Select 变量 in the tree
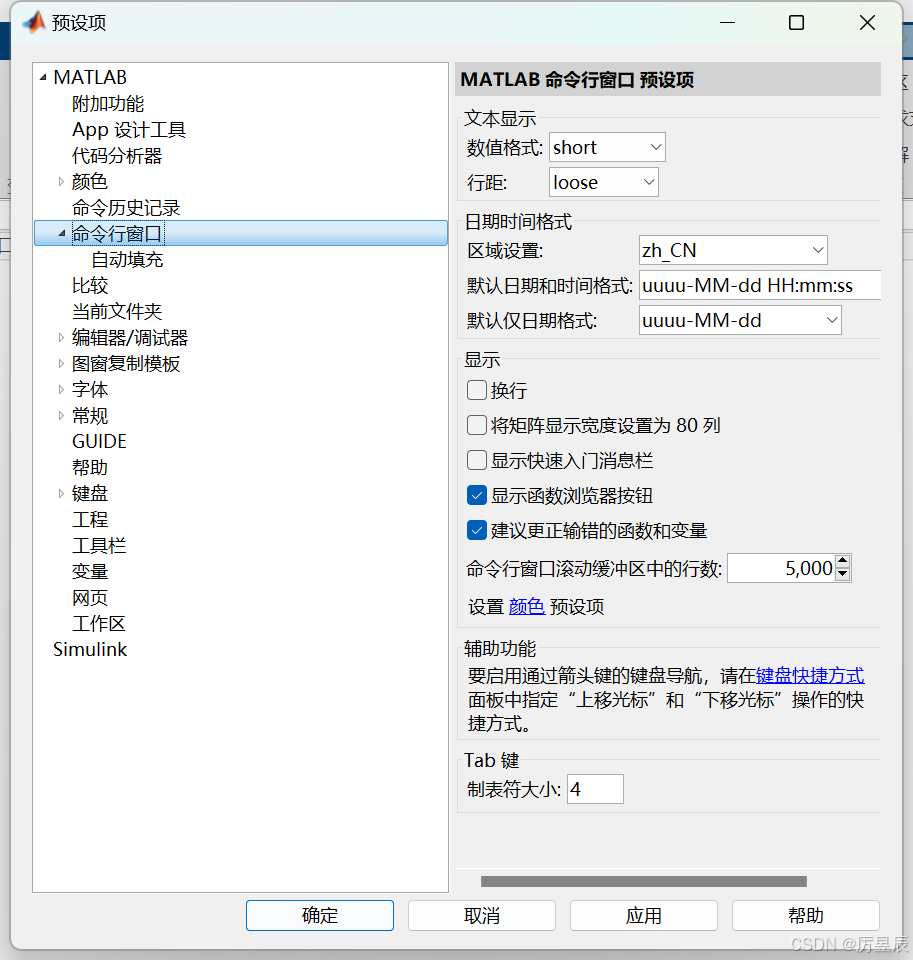This screenshot has width=913, height=960. (90, 572)
